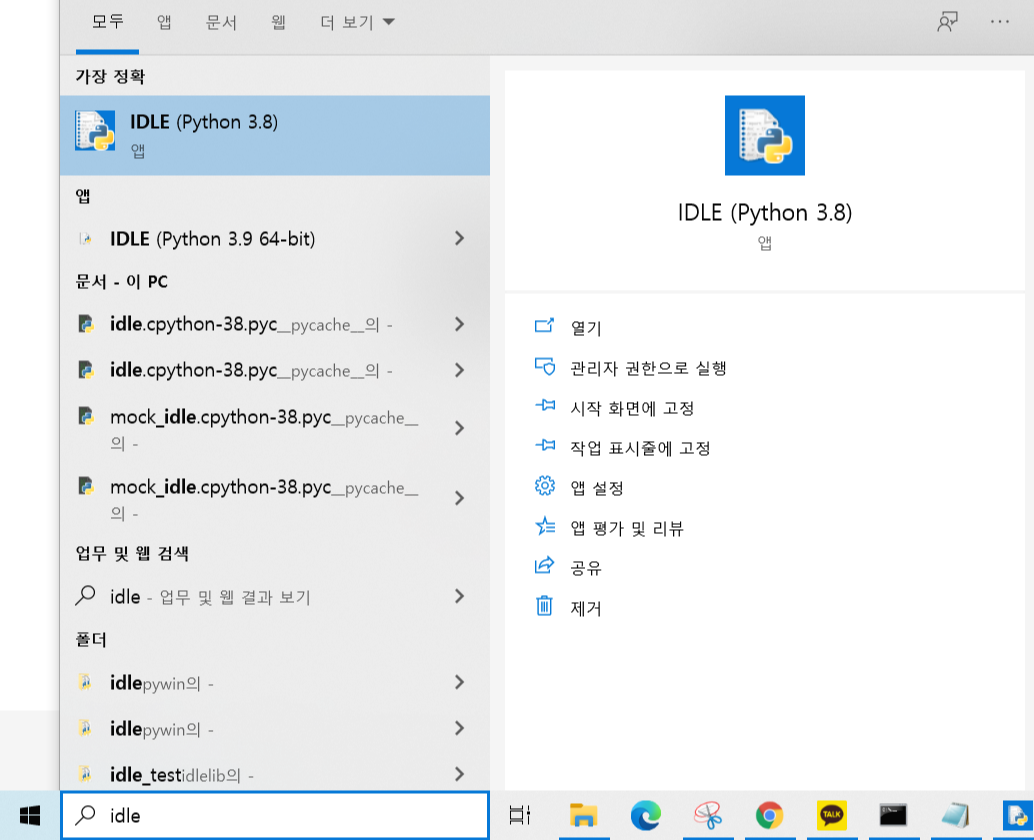The width and height of the screenshot is (1034, 840).
Task: Click the large IDLE Python 3.8 preview icon
Action: tap(764, 135)
